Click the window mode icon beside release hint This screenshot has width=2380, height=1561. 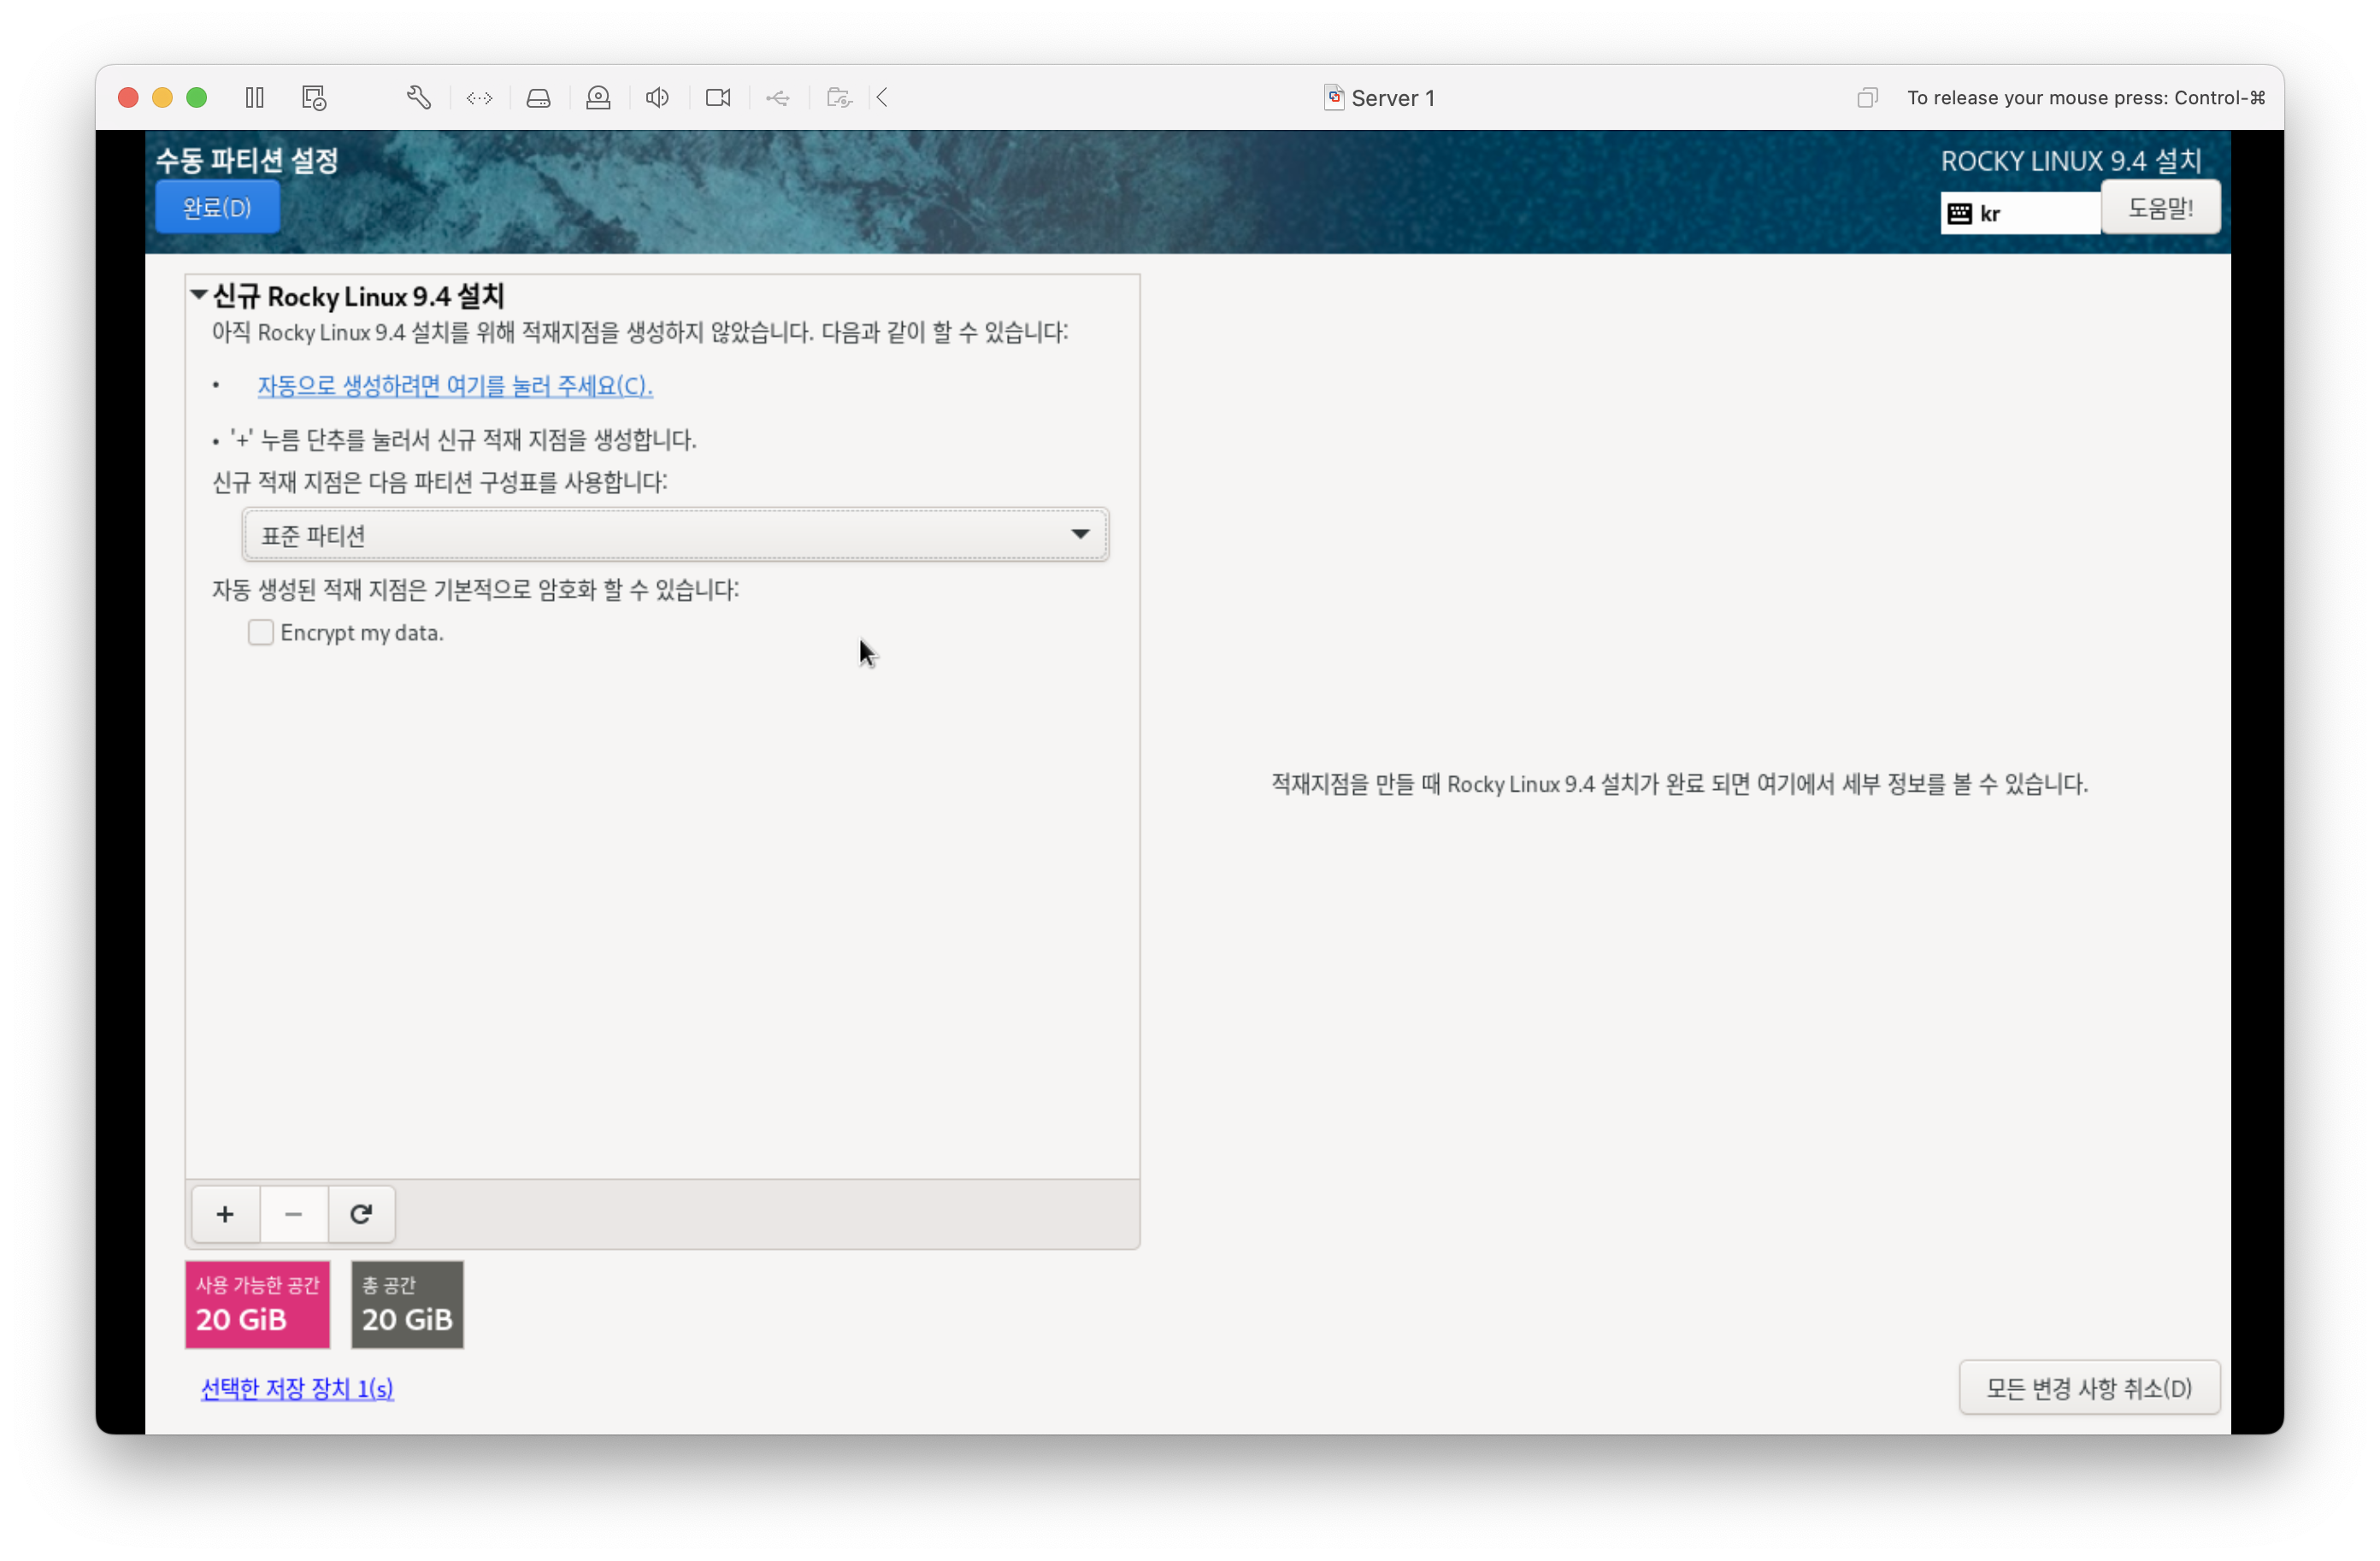(x=1867, y=97)
